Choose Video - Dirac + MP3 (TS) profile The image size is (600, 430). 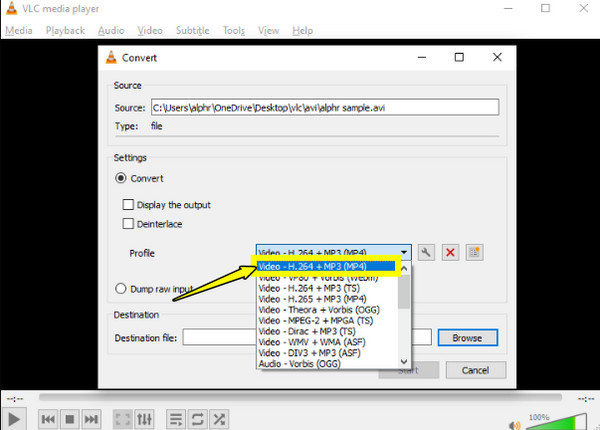click(328, 331)
